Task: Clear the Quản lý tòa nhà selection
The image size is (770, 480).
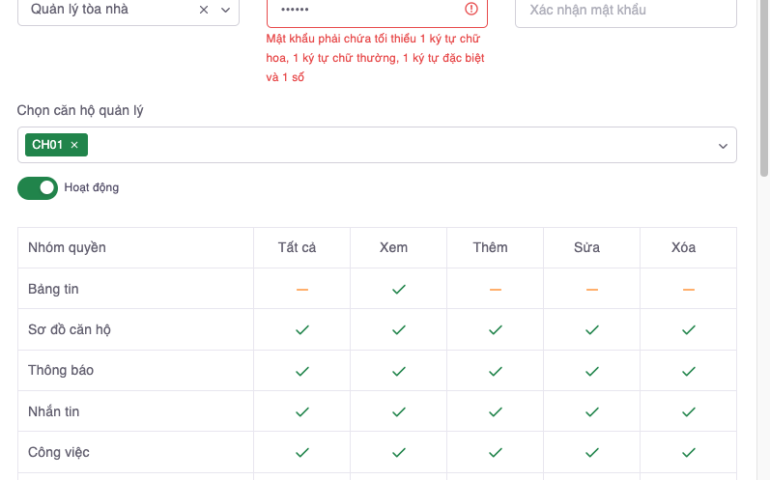Action: [204, 10]
